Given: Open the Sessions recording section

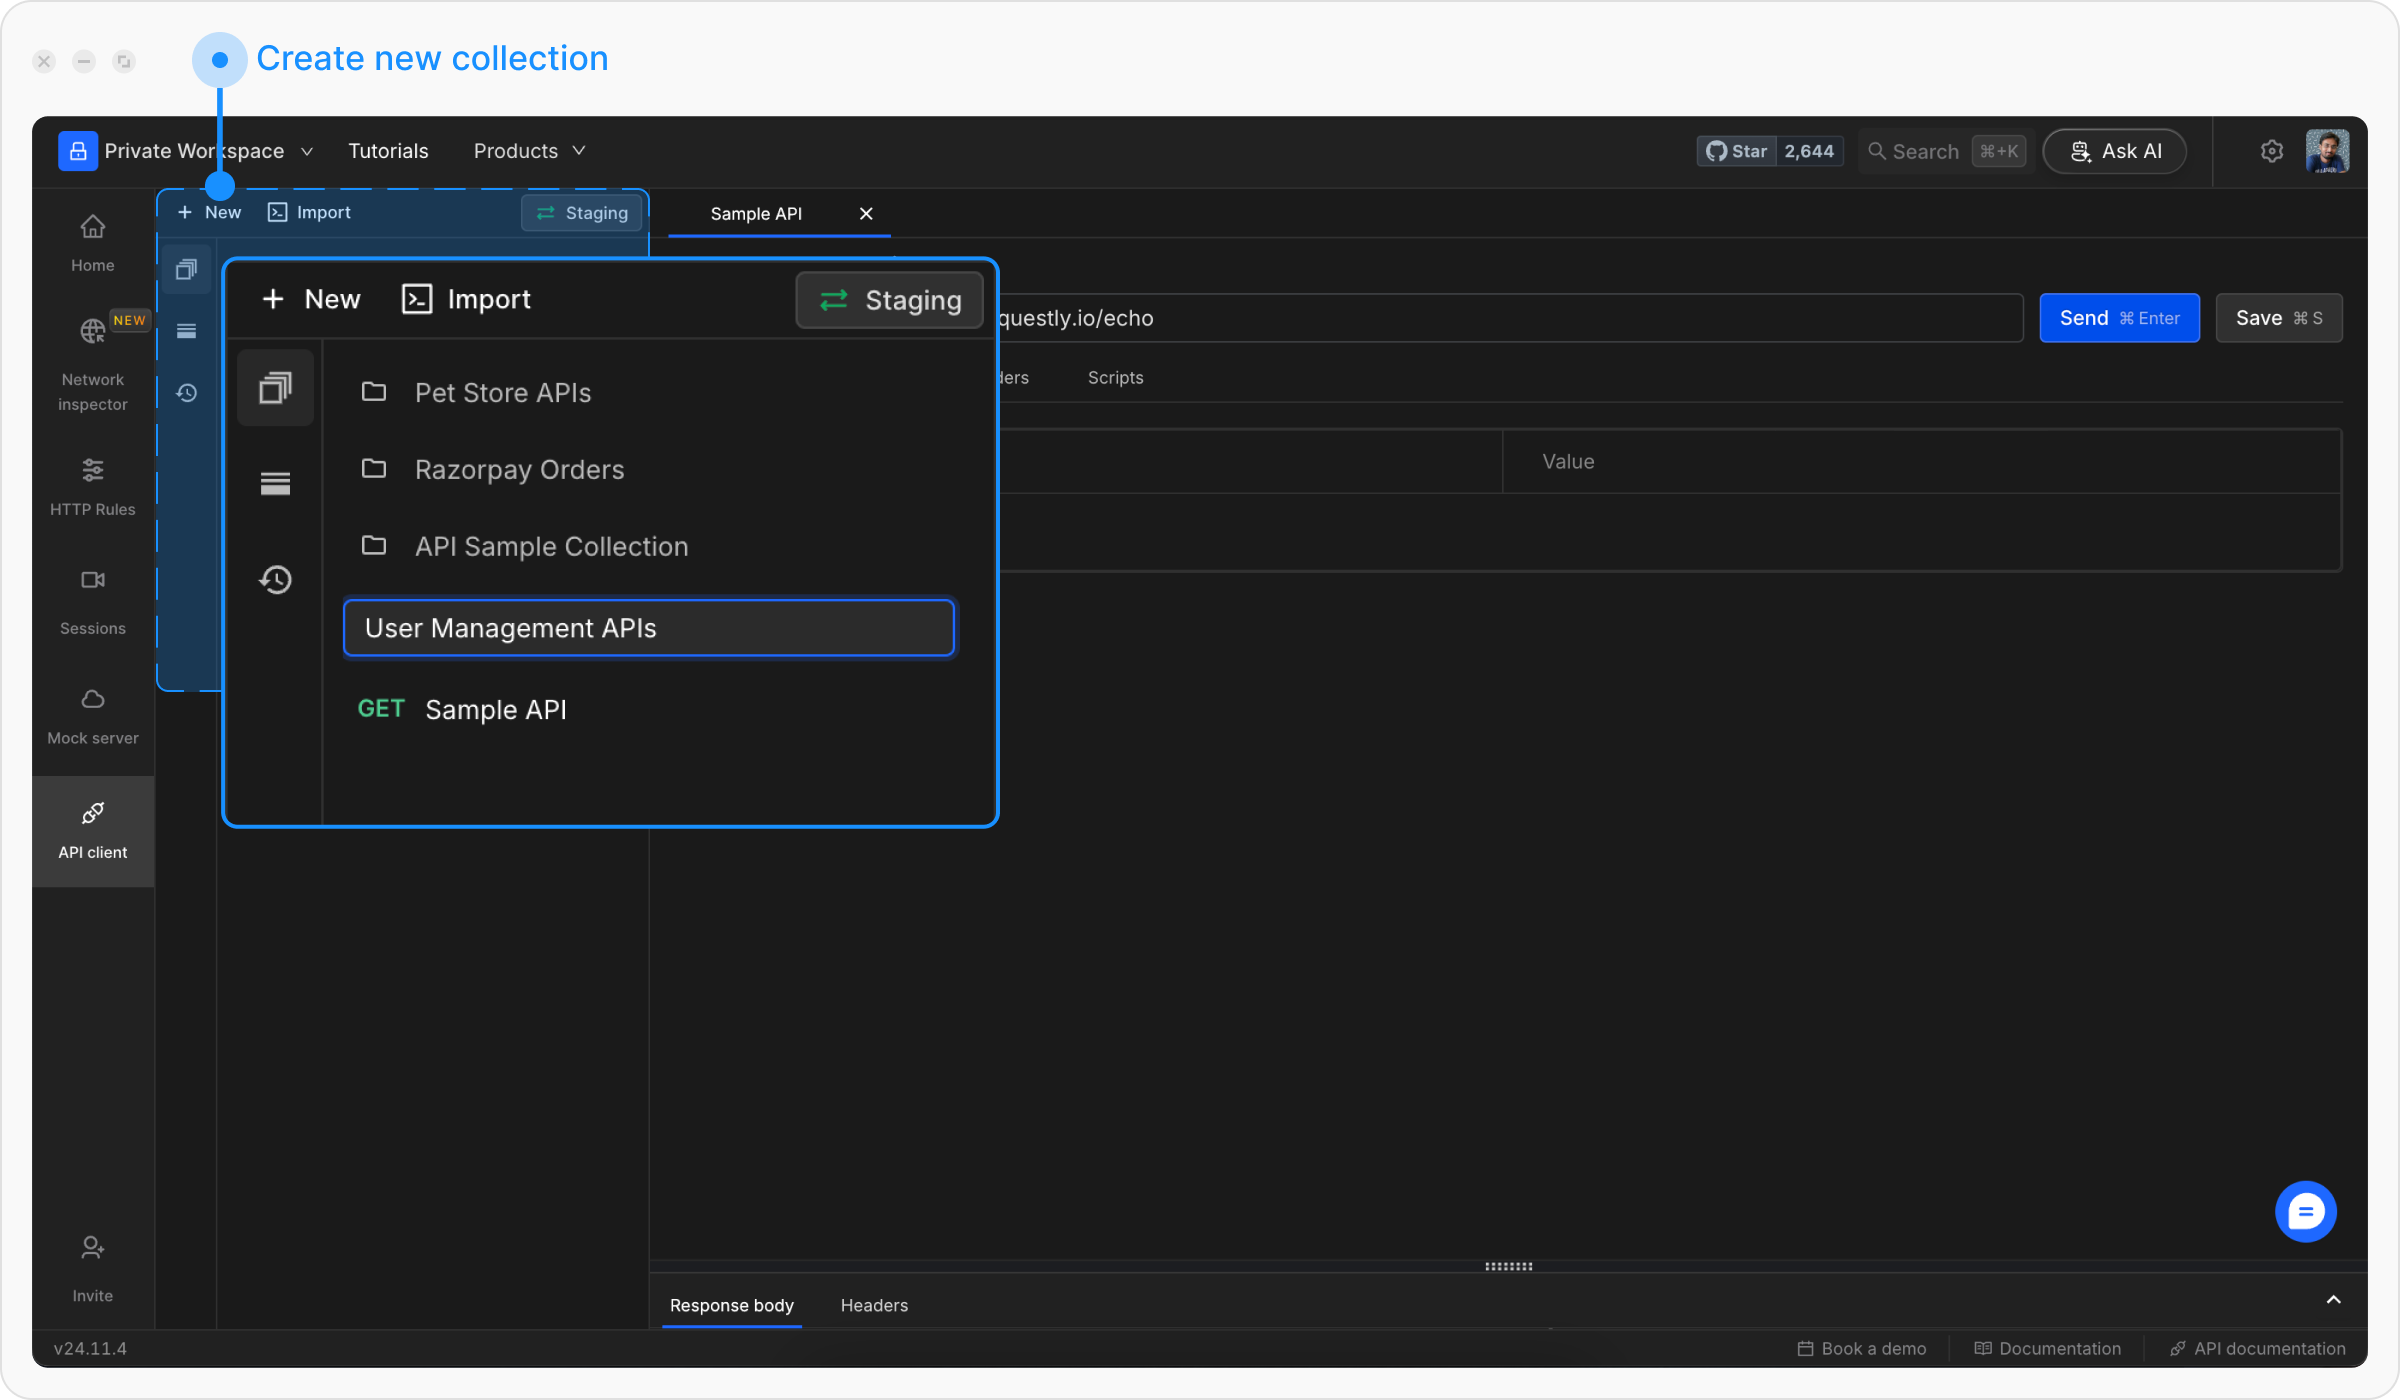Looking at the screenshot, I should pos(92,601).
